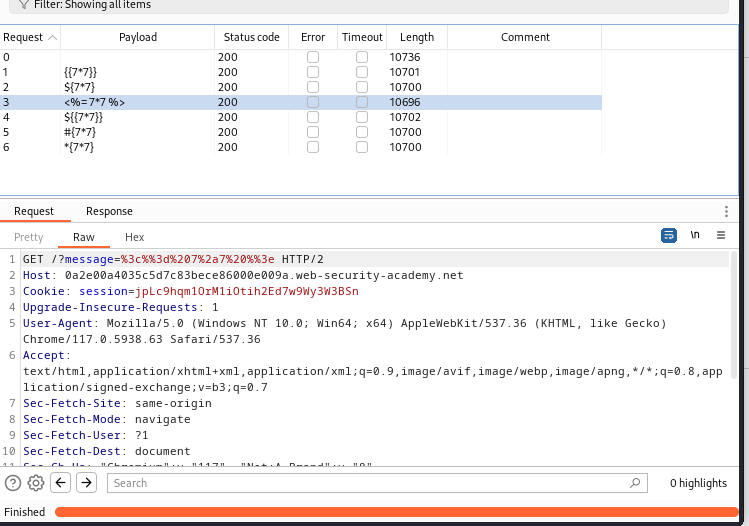The width and height of the screenshot is (749, 526).
Task: Click the message parameter in GET line
Action: [x=89, y=259]
